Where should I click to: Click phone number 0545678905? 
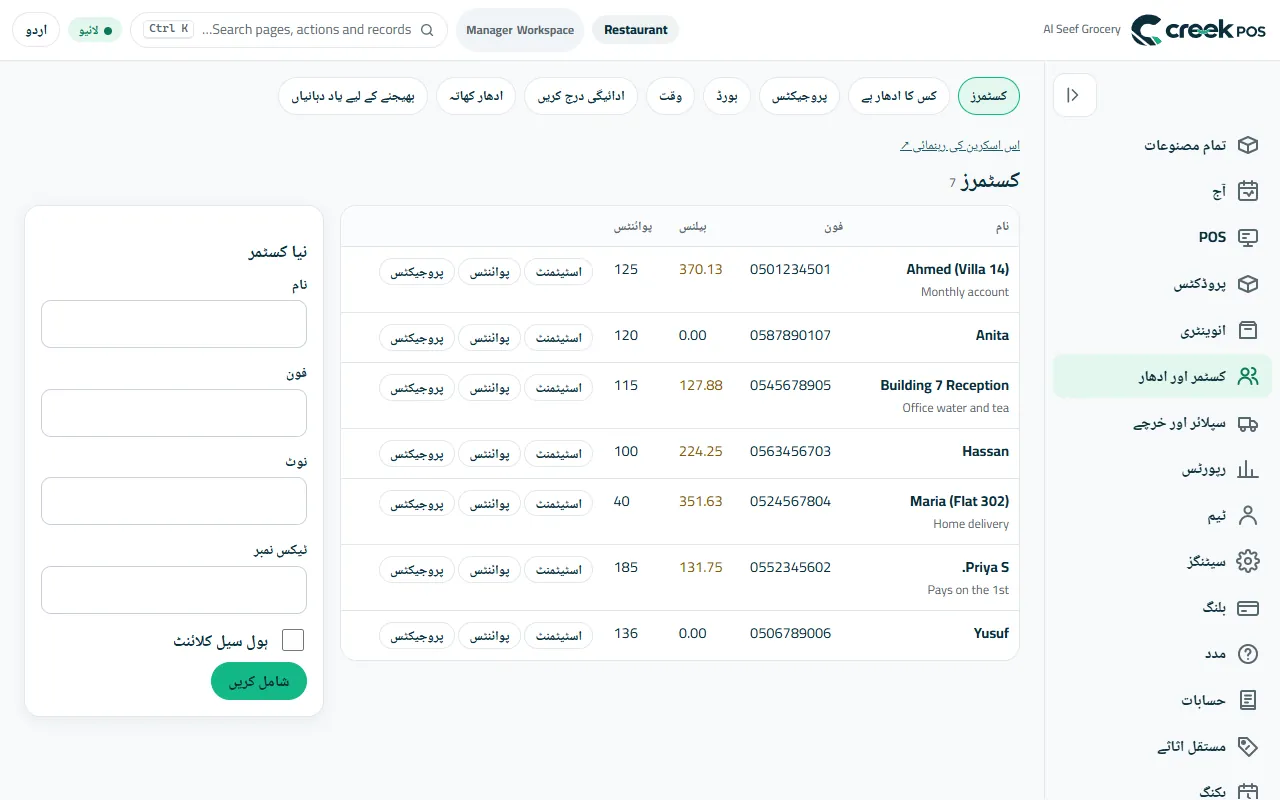tap(790, 385)
